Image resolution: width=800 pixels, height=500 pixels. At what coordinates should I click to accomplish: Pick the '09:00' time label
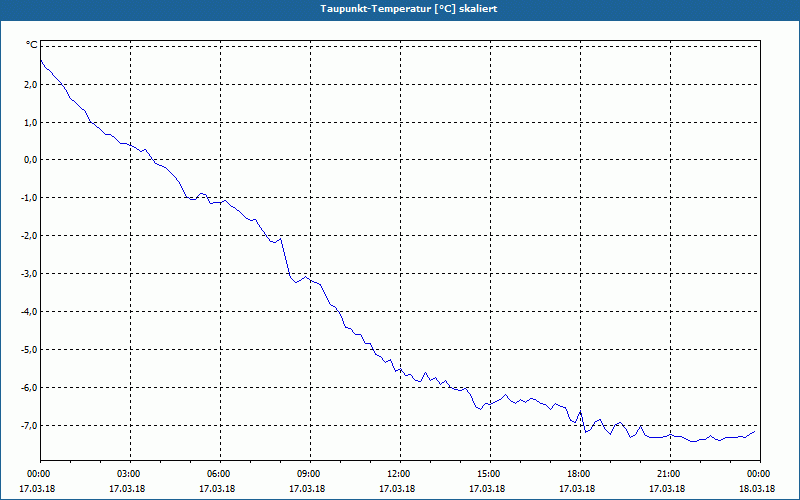click(309, 474)
